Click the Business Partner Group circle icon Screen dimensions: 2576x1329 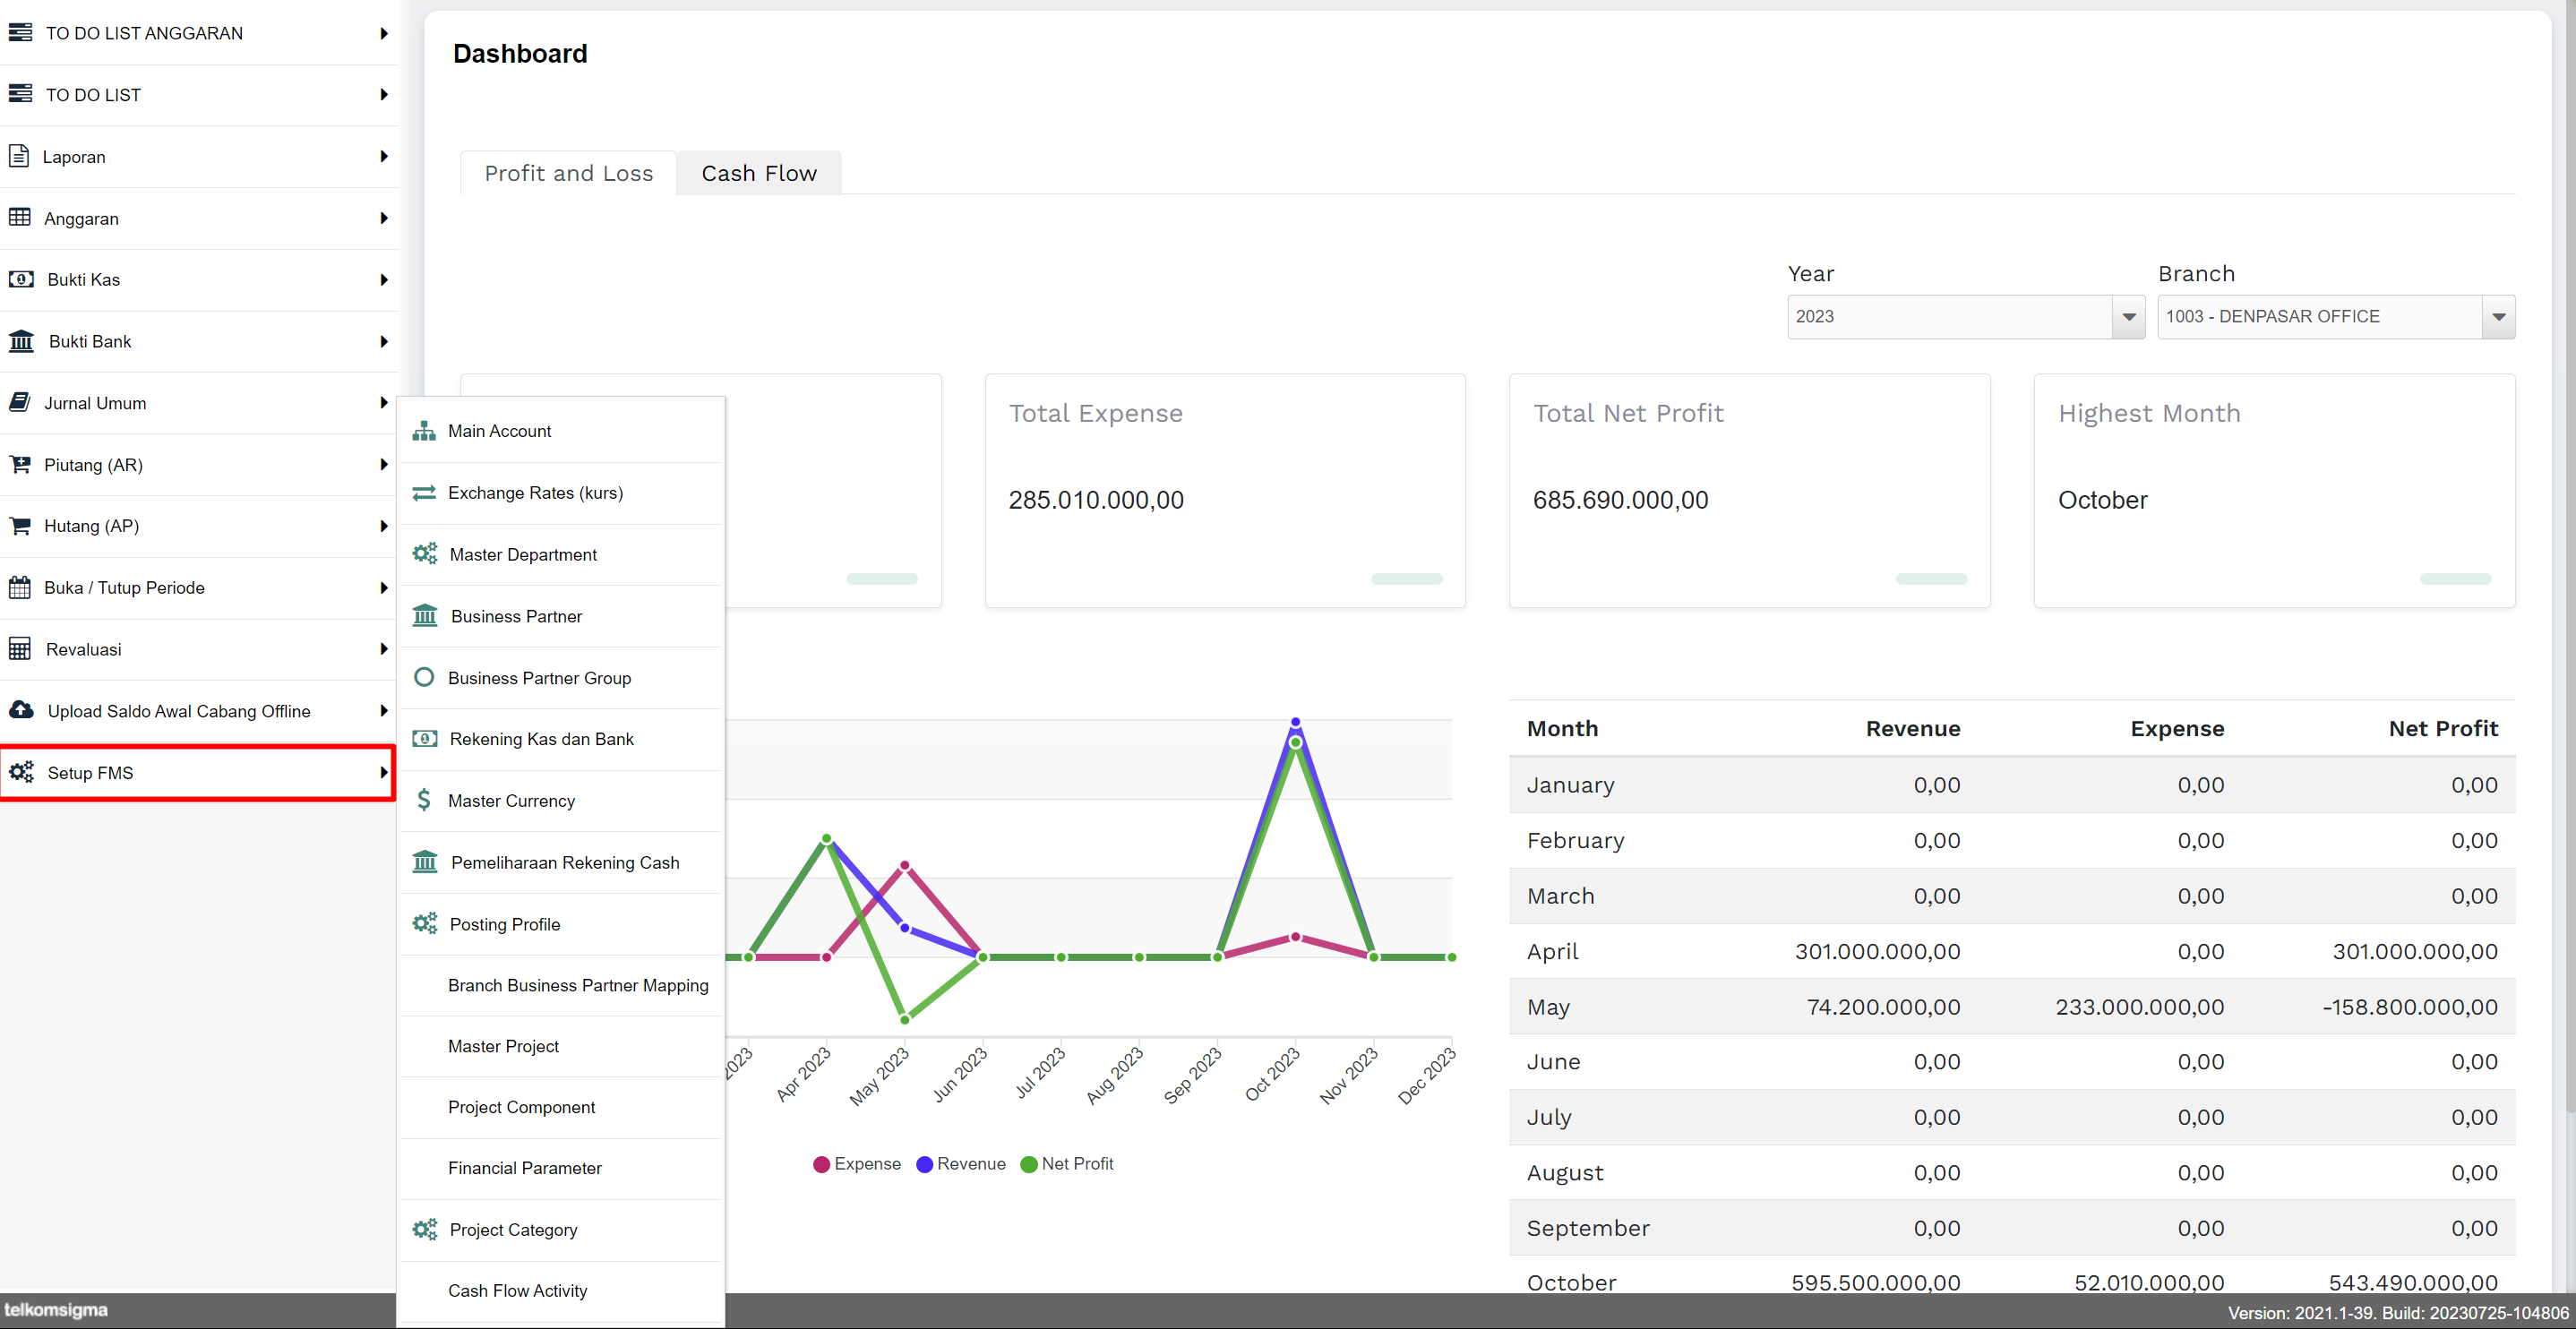(x=424, y=677)
